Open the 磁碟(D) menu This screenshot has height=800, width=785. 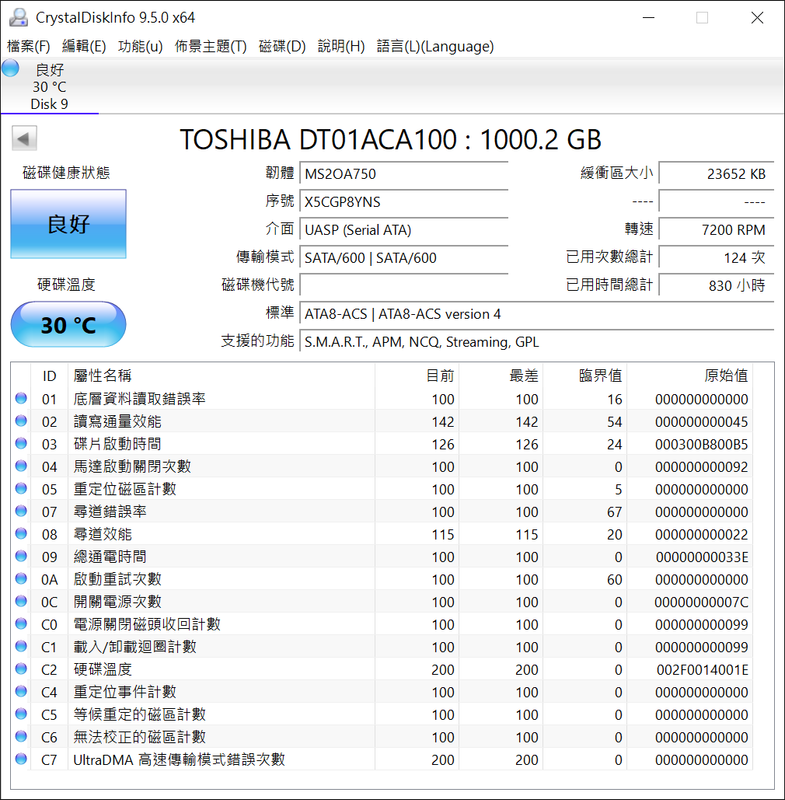point(282,46)
